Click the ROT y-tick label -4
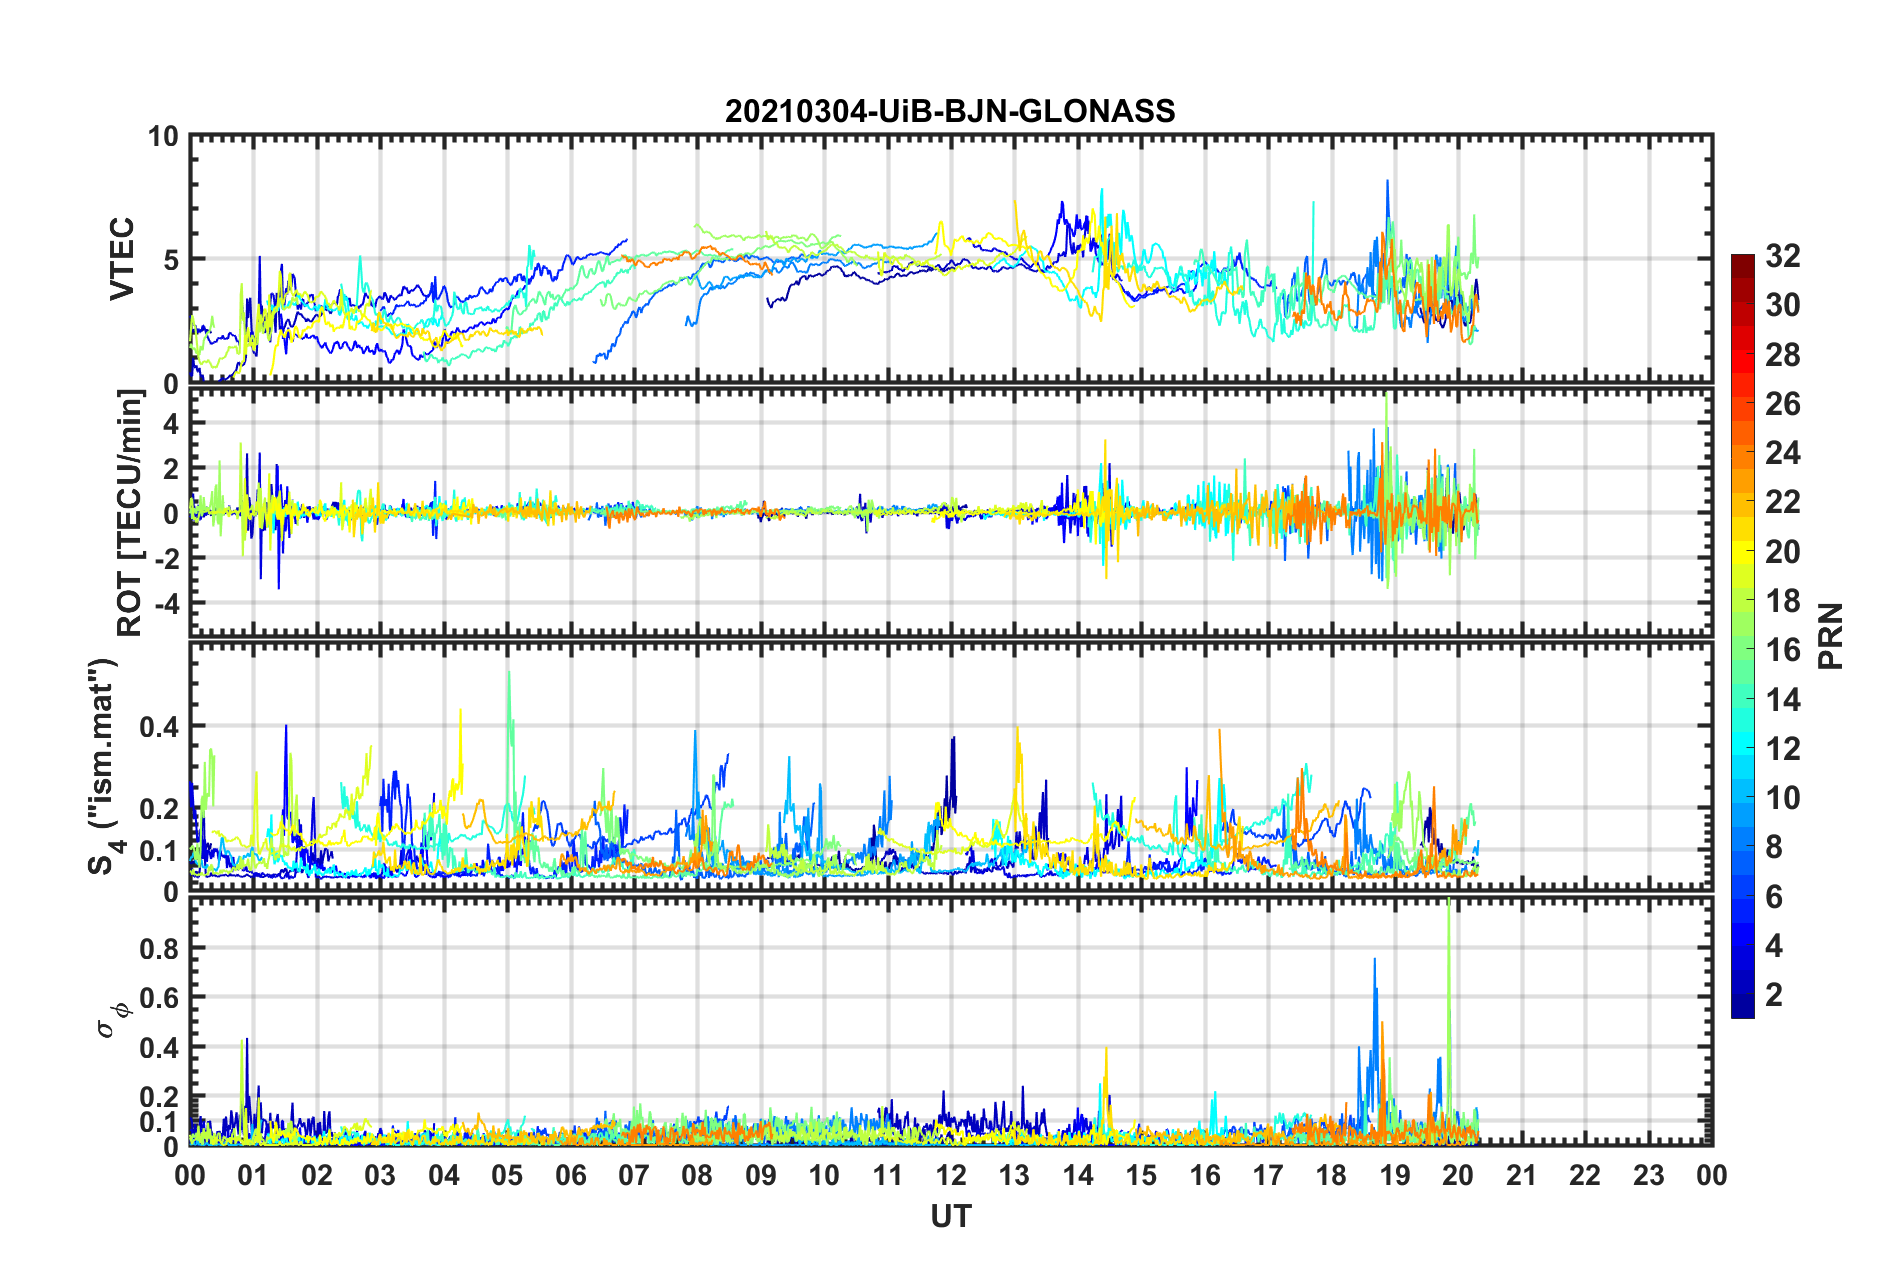The image size is (1902, 1272). point(166,603)
